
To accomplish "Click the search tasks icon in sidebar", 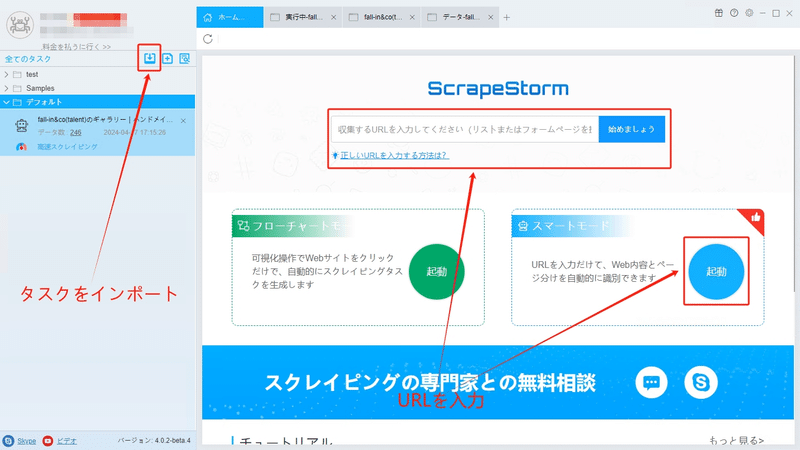I will coord(185,59).
